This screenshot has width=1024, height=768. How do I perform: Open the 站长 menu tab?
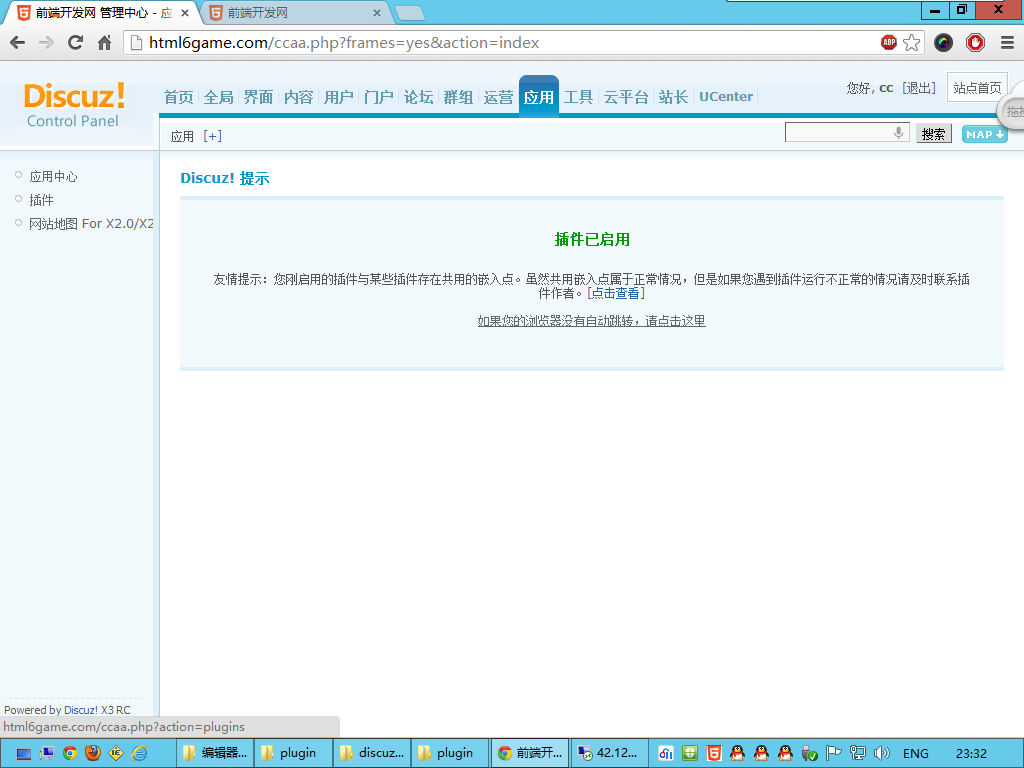click(x=673, y=97)
